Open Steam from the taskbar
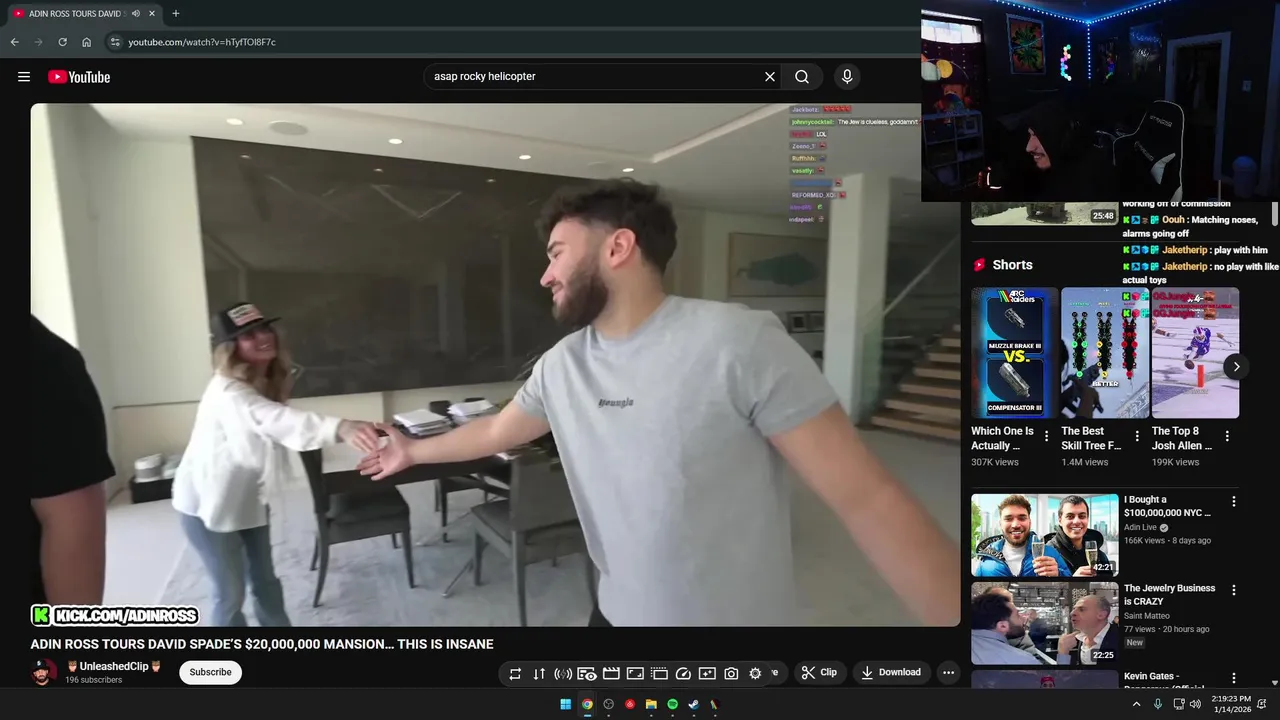 pyautogui.click(x=694, y=704)
